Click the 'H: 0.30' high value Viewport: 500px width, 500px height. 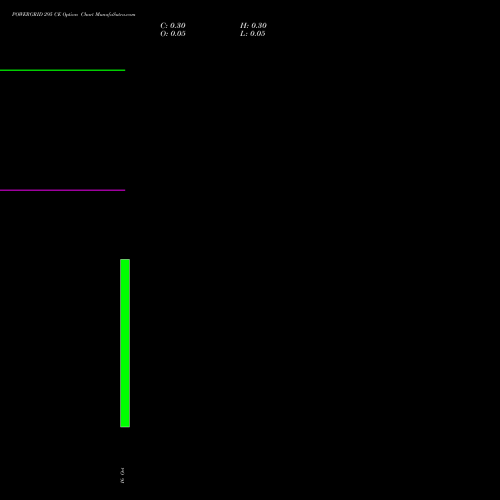pyautogui.click(x=253, y=26)
